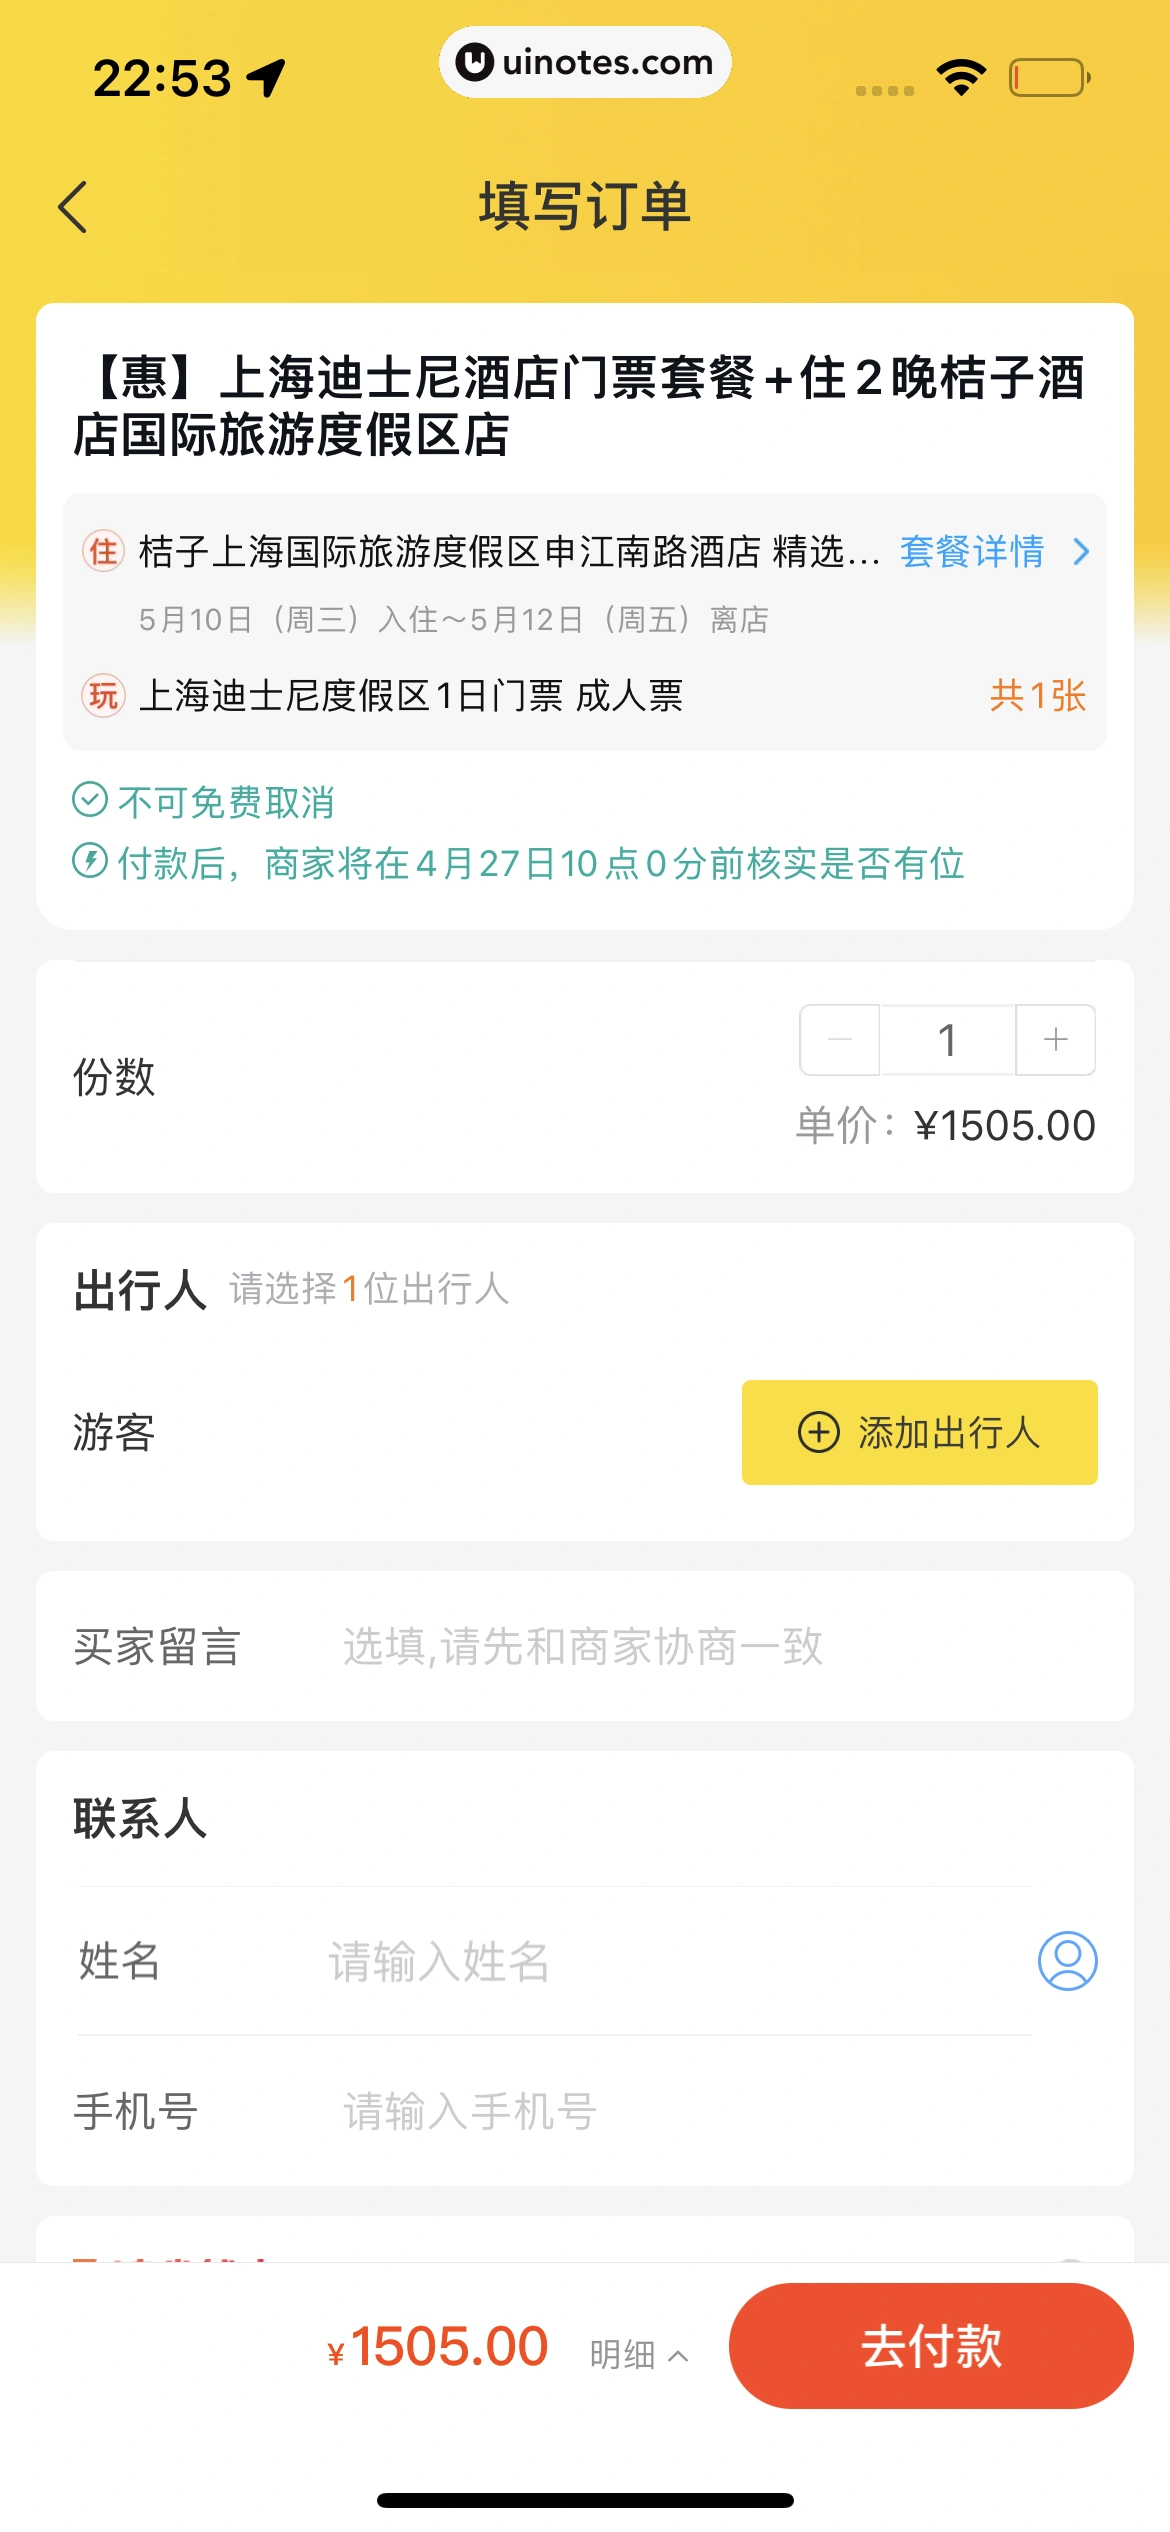Tap the back arrow icon

pyautogui.click(x=73, y=207)
